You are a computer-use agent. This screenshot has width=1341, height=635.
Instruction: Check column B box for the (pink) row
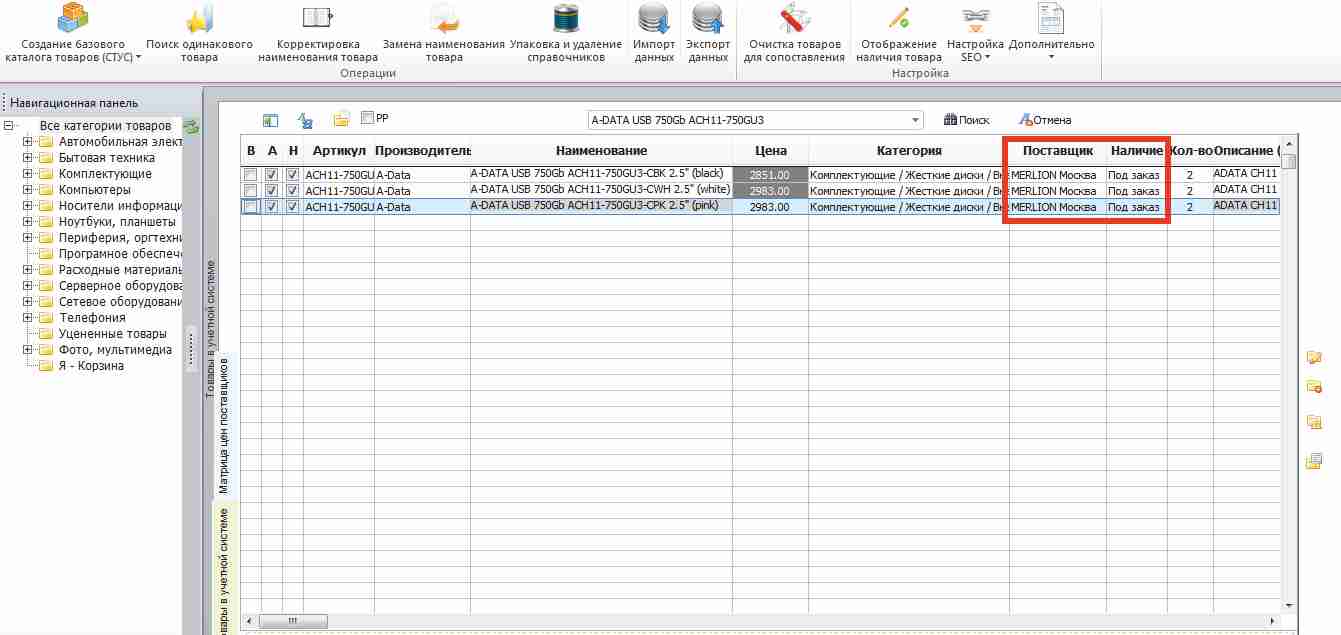tap(250, 207)
